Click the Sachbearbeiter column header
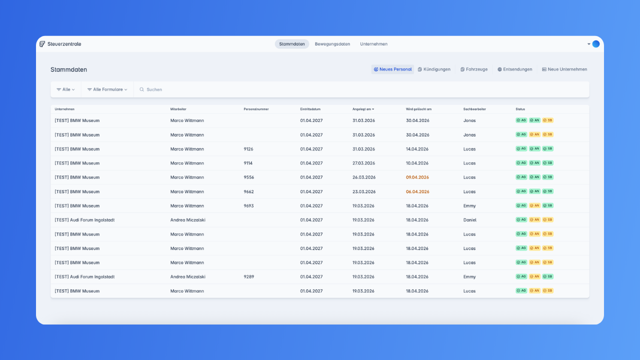640x360 pixels. coord(475,109)
